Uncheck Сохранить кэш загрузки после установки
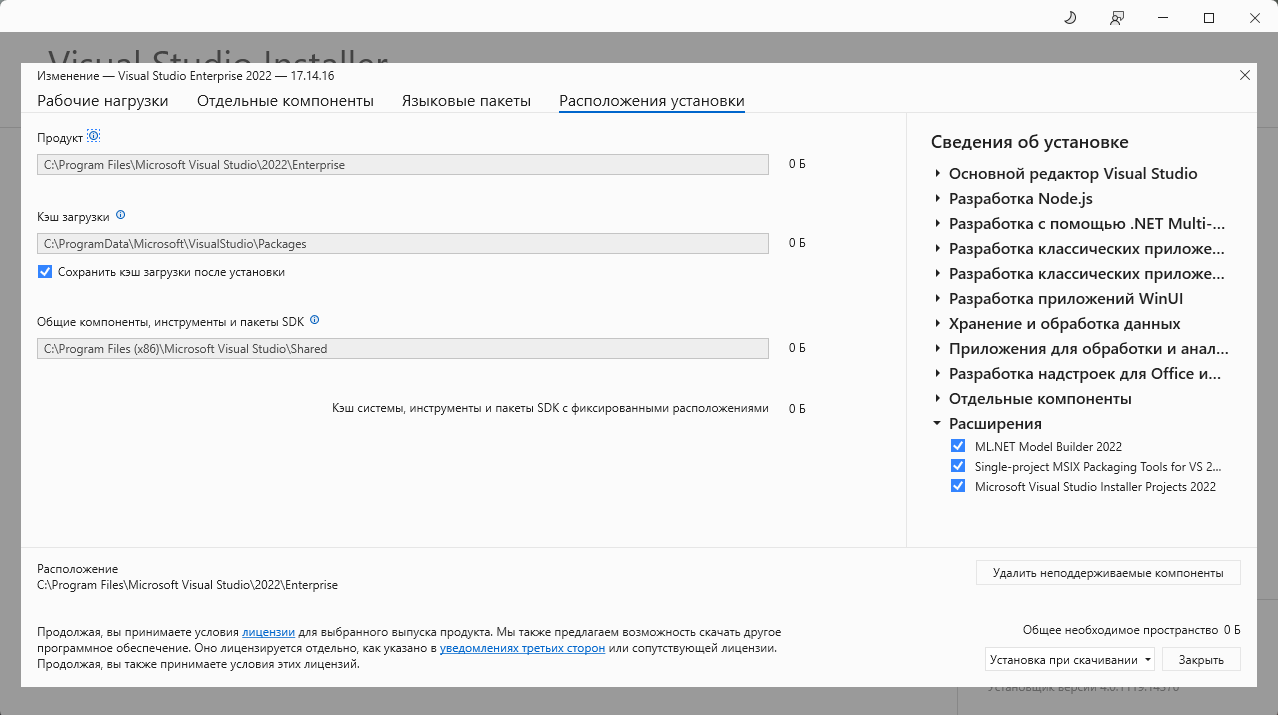1278x715 pixels. pyautogui.click(x=45, y=272)
